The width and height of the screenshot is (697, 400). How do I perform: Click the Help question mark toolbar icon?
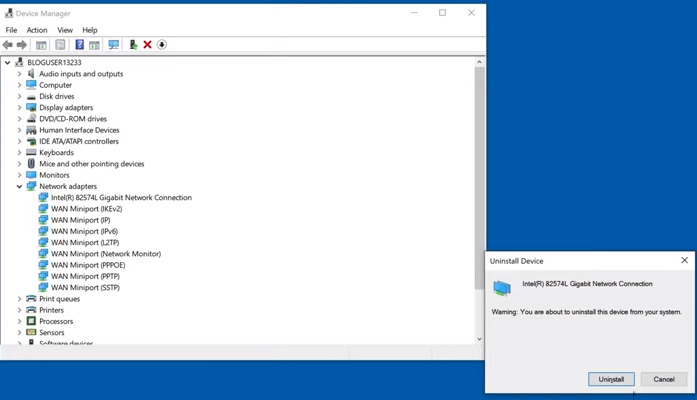point(80,44)
